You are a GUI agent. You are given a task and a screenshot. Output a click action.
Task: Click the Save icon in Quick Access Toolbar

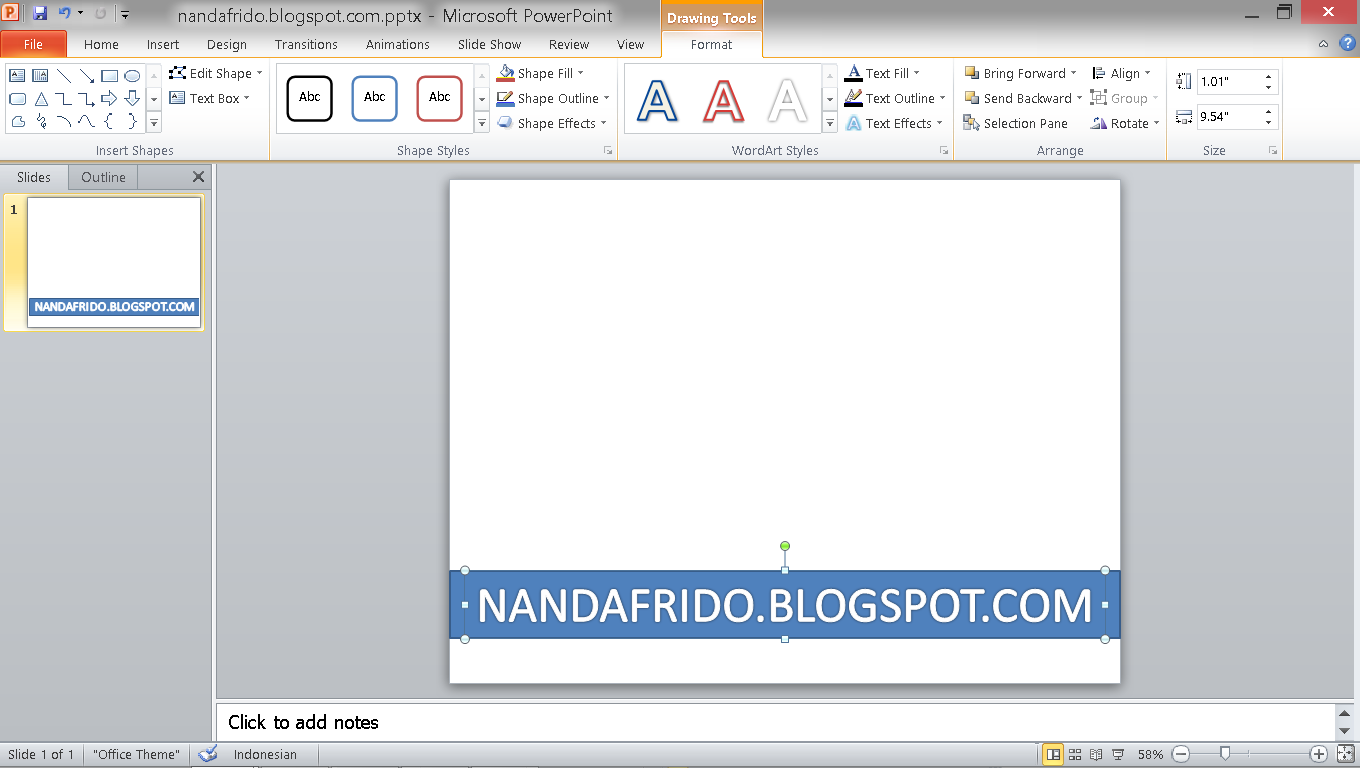(40, 14)
